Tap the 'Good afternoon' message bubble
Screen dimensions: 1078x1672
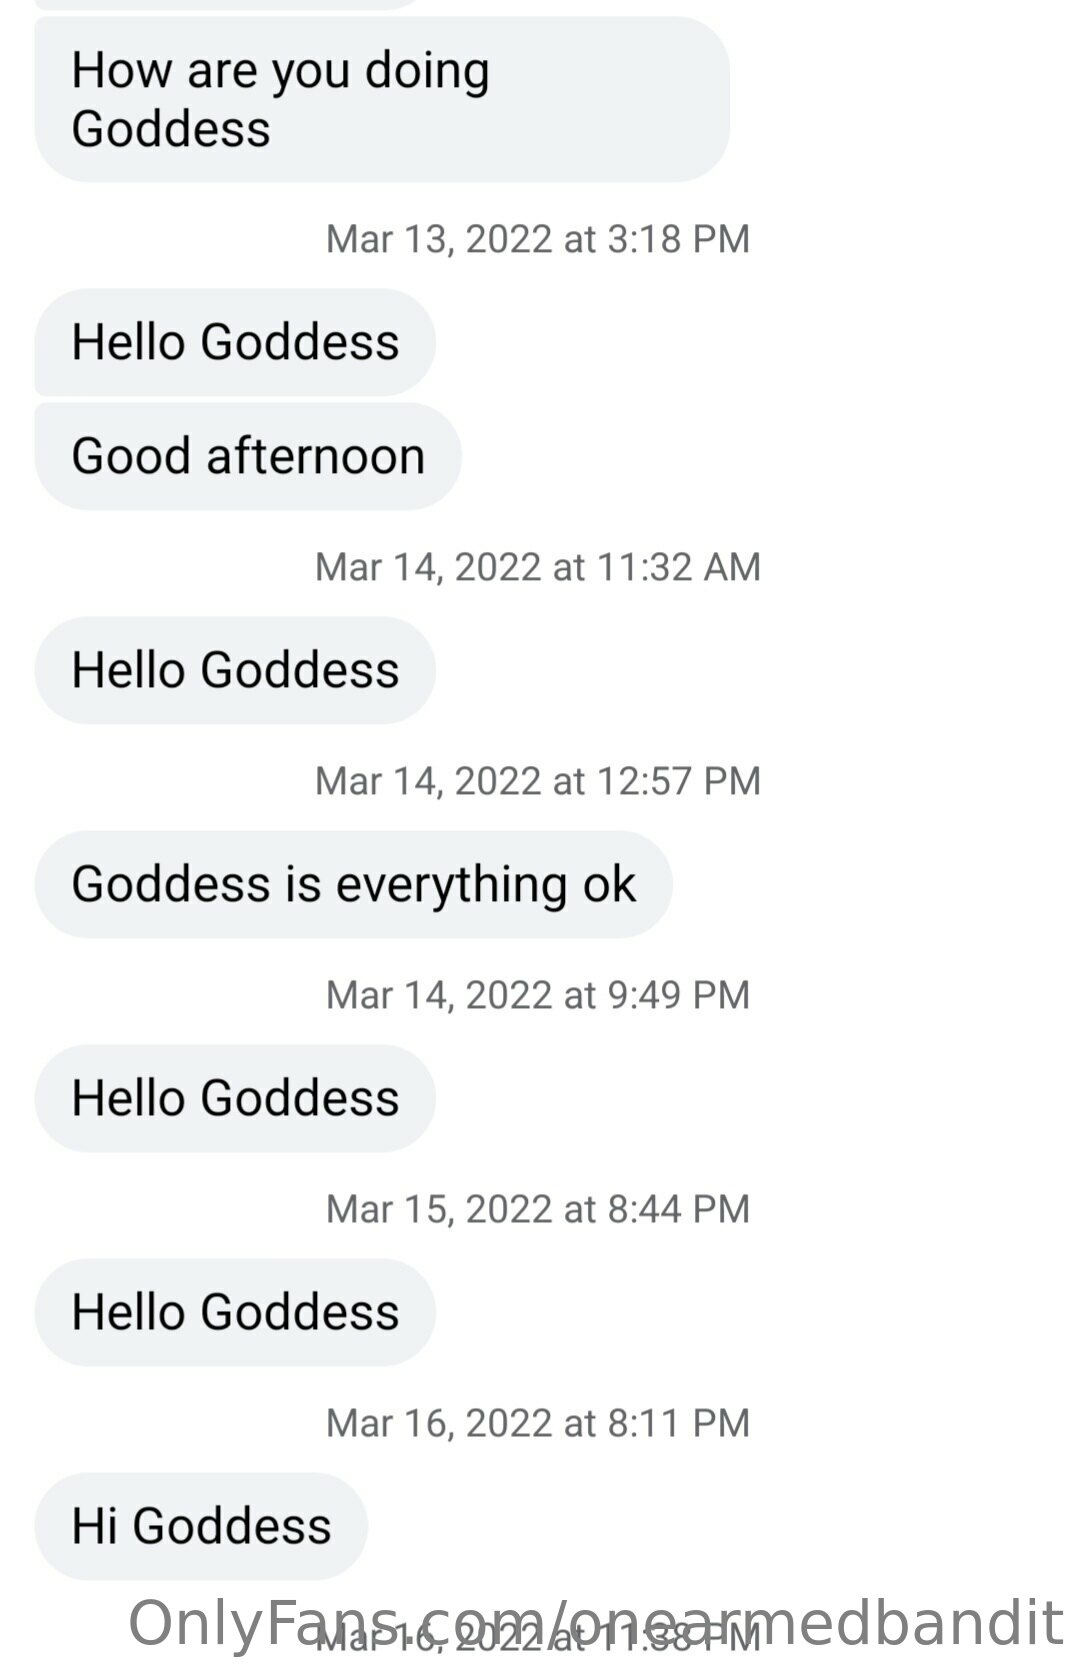[x=248, y=456]
